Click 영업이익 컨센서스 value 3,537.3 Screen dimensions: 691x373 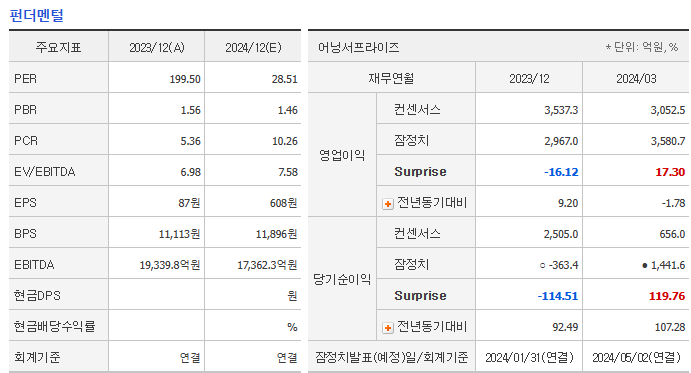pyautogui.click(x=561, y=110)
